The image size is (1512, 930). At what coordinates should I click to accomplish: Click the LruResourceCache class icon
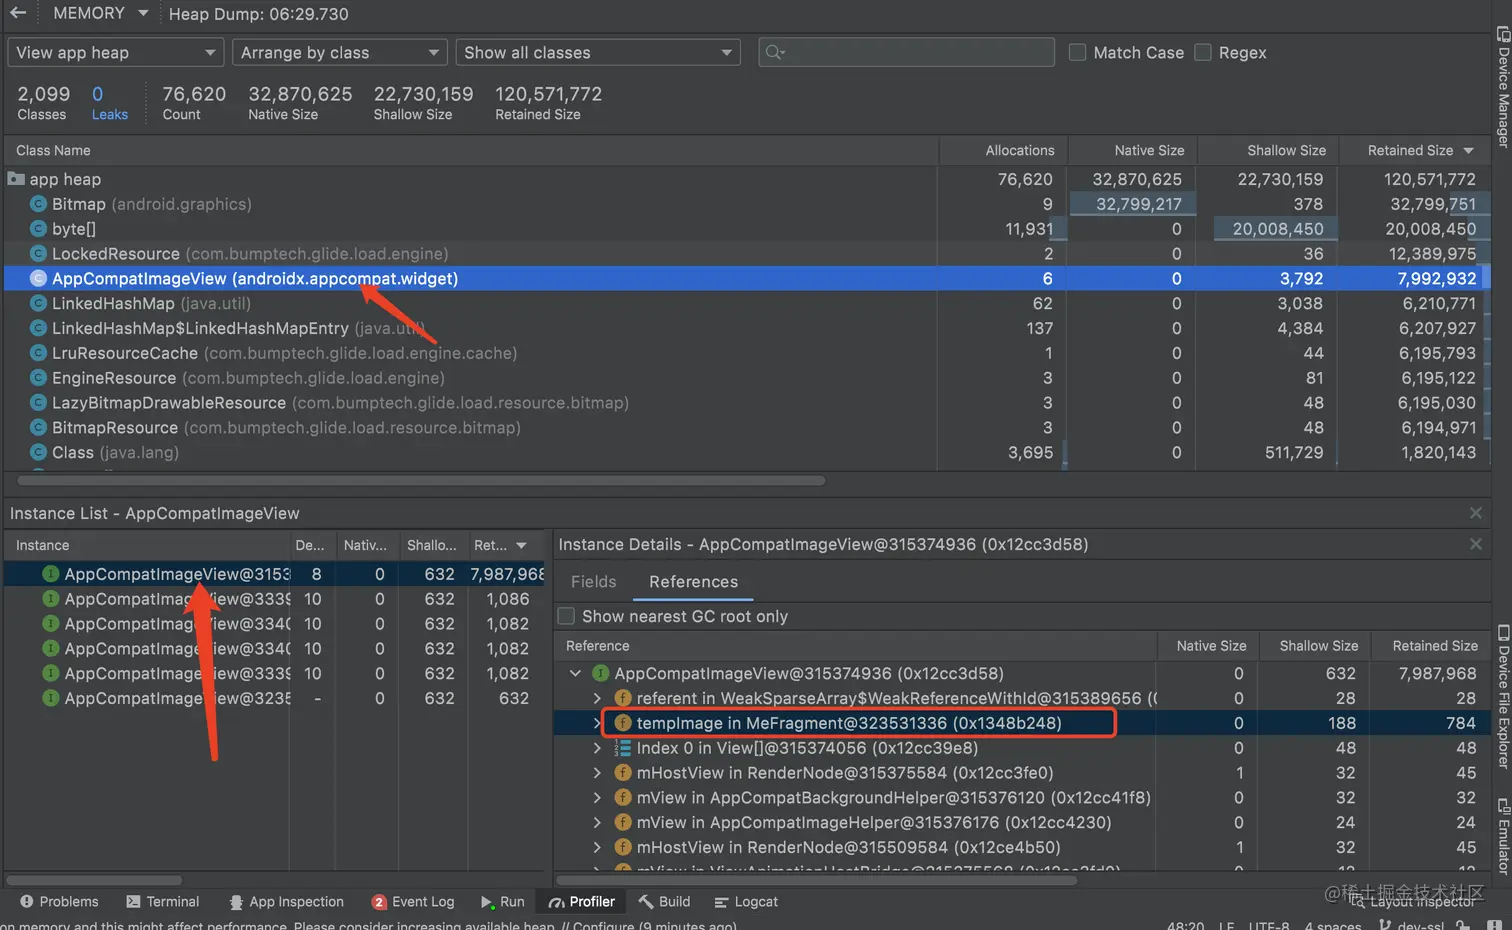tap(39, 353)
